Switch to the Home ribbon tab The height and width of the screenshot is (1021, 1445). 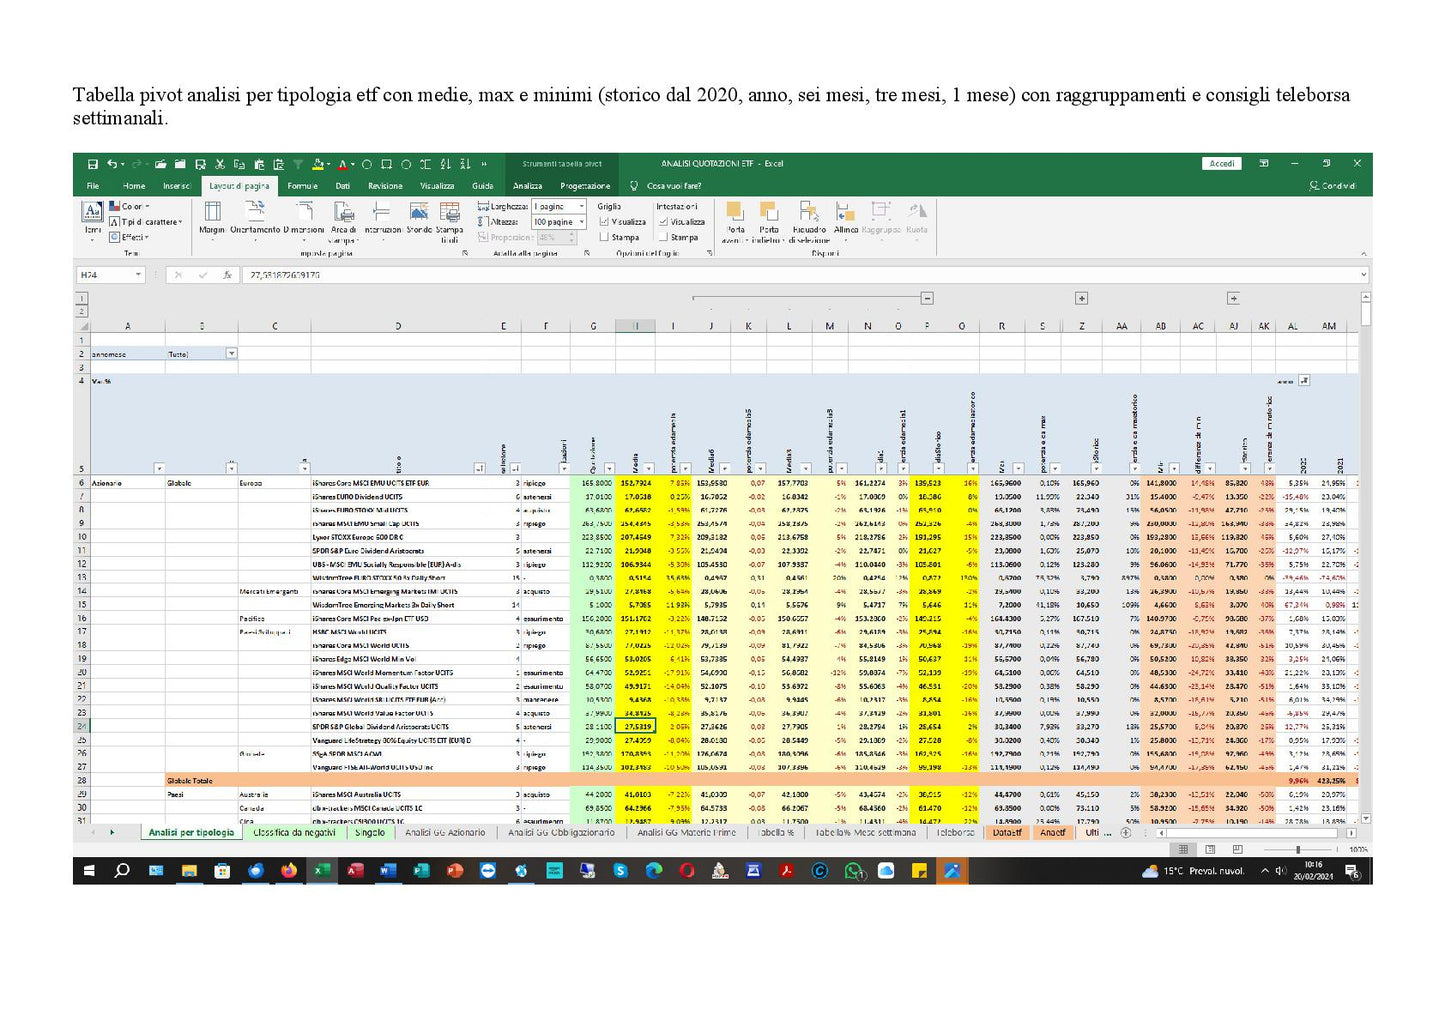(134, 186)
